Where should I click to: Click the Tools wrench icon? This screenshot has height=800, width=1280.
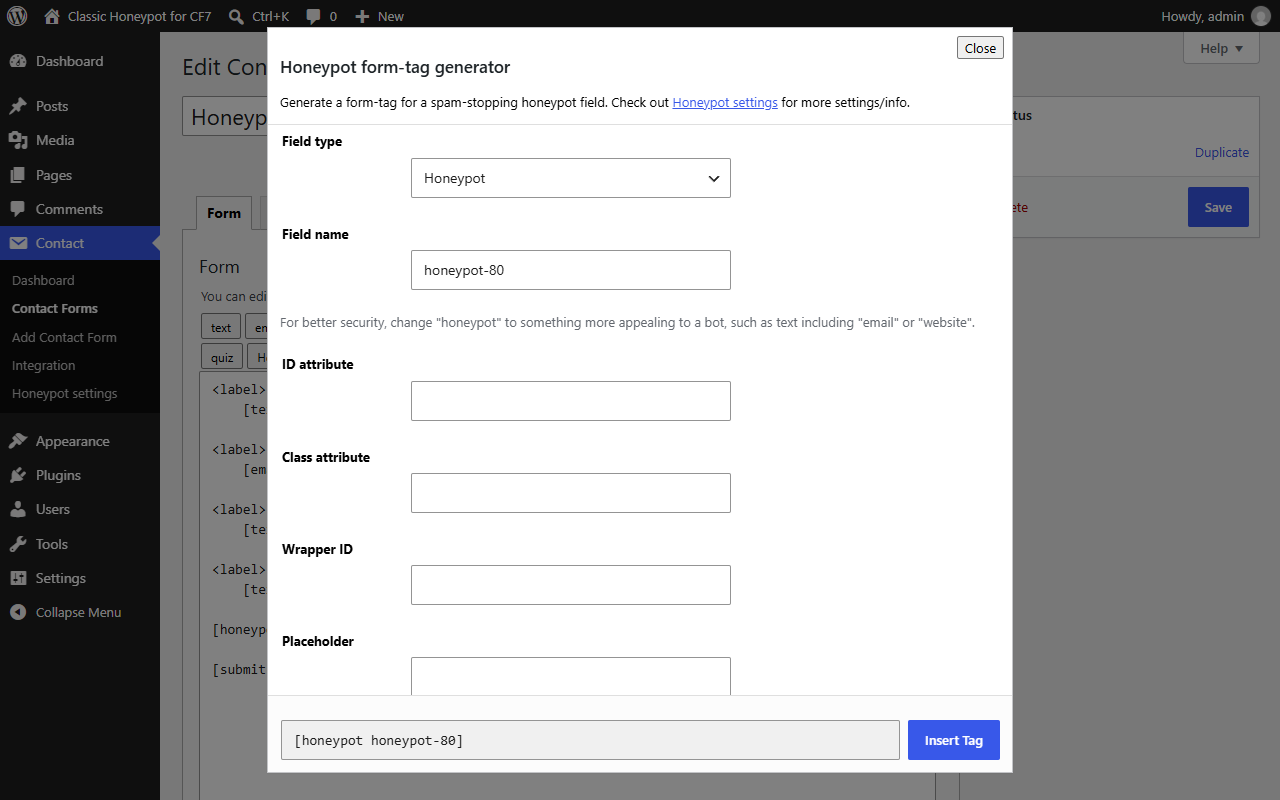point(18,544)
